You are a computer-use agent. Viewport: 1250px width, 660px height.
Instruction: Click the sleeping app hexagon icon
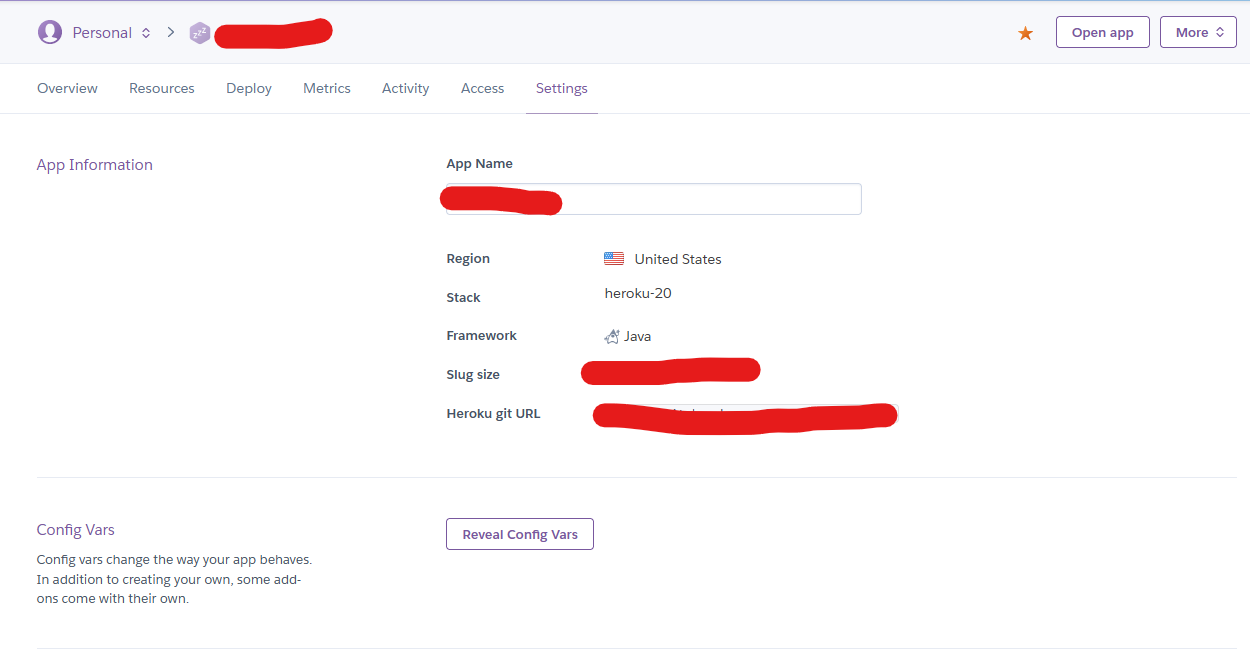click(x=200, y=33)
